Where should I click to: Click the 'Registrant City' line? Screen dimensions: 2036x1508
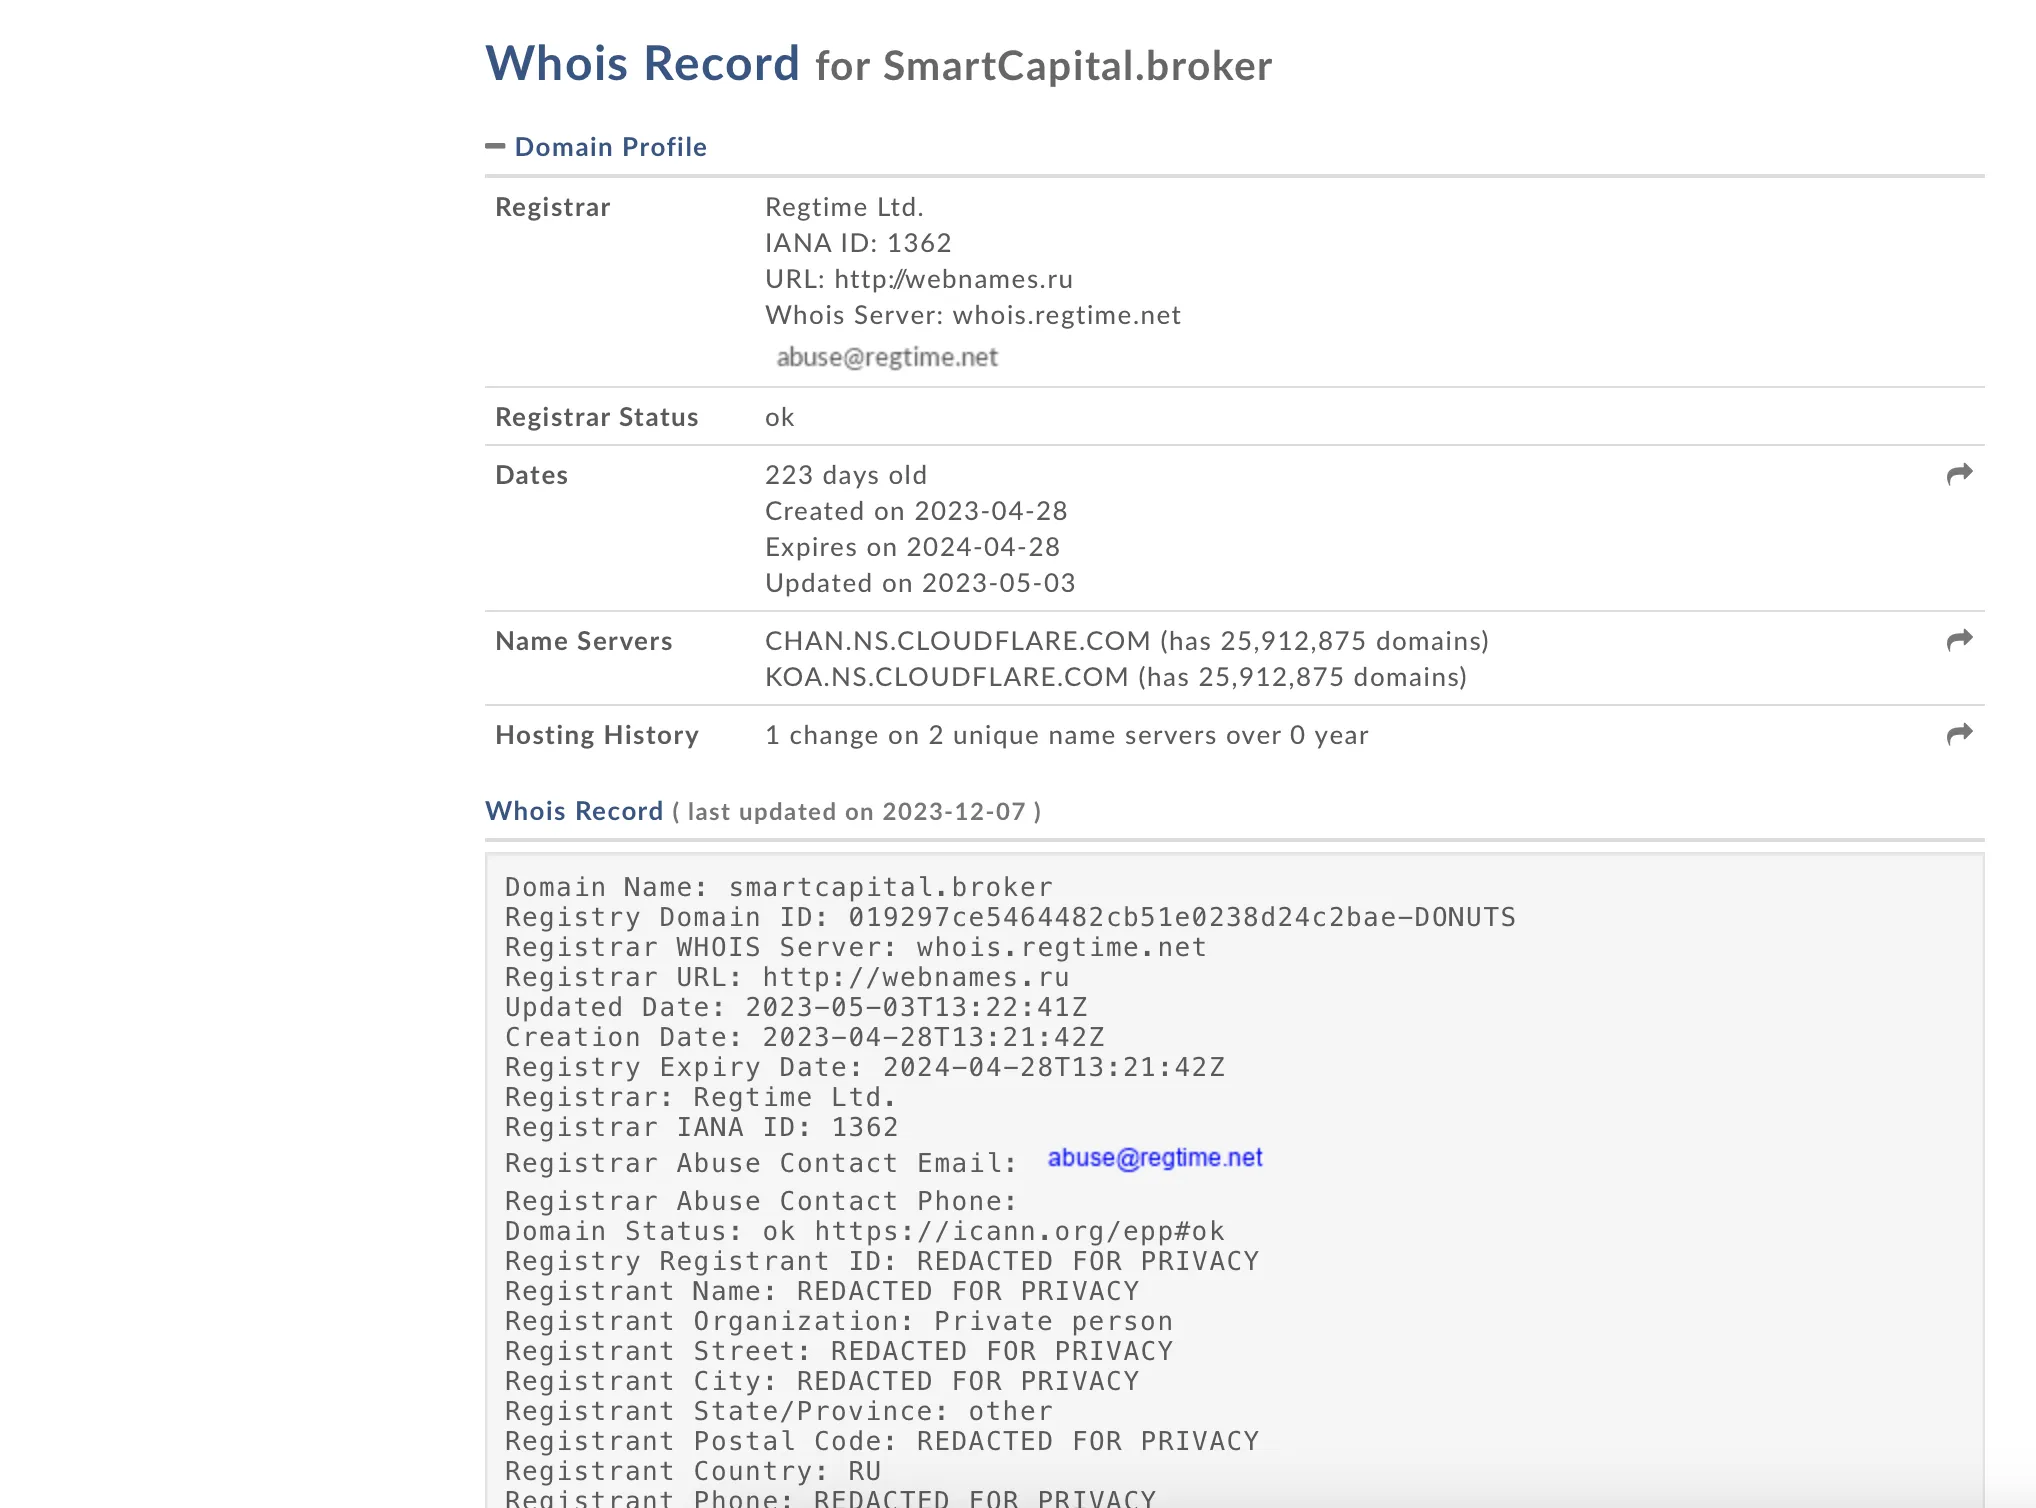coord(822,1382)
